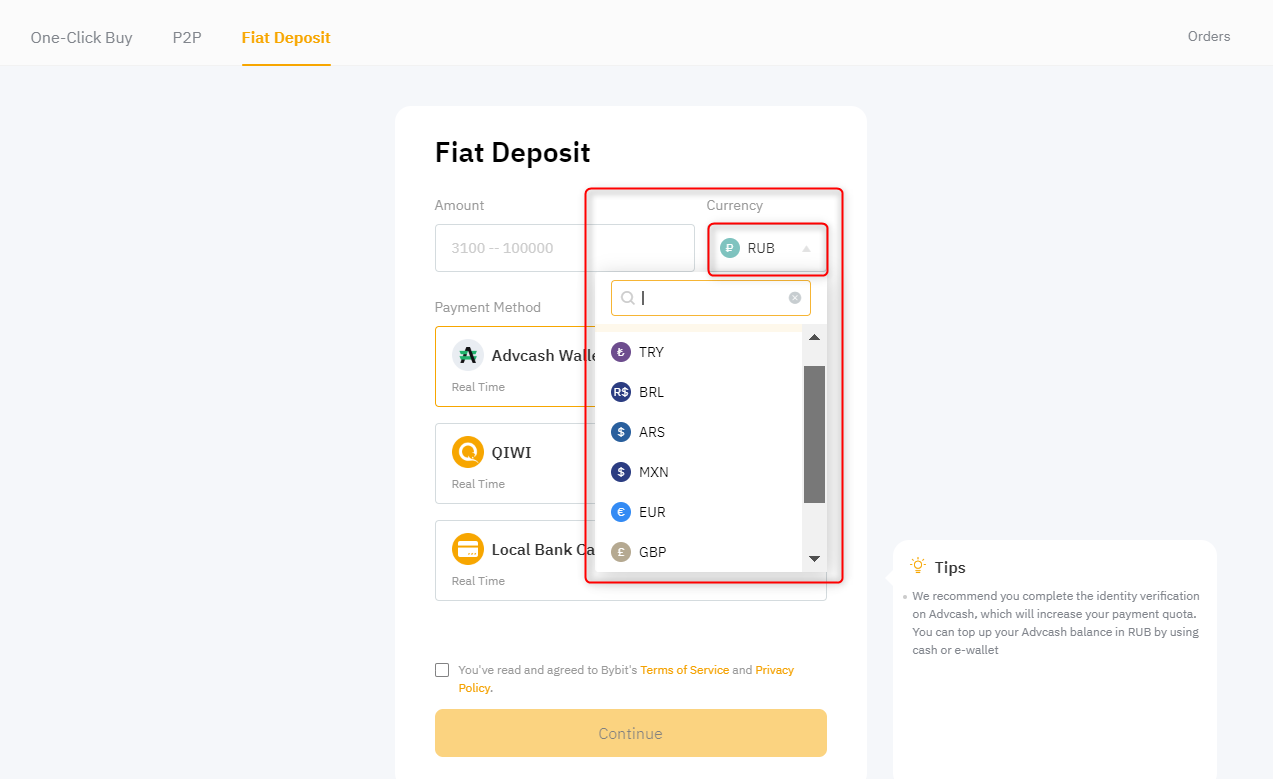Click the BRL real currency icon
The image size is (1273, 779).
621,392
